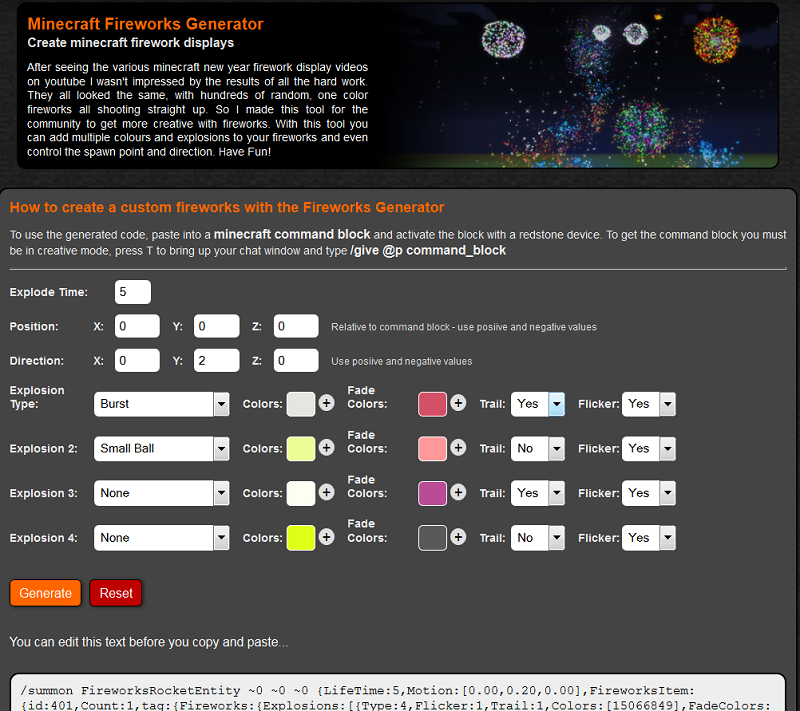Add another color for Explosion 3

point(327,492)
